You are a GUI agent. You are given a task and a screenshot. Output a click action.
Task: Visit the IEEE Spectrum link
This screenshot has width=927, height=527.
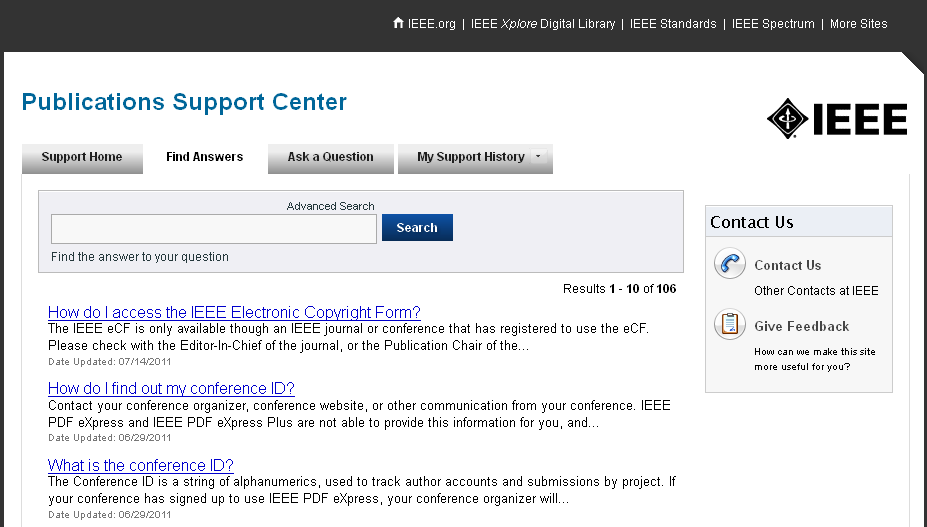[x=773, y=24]
